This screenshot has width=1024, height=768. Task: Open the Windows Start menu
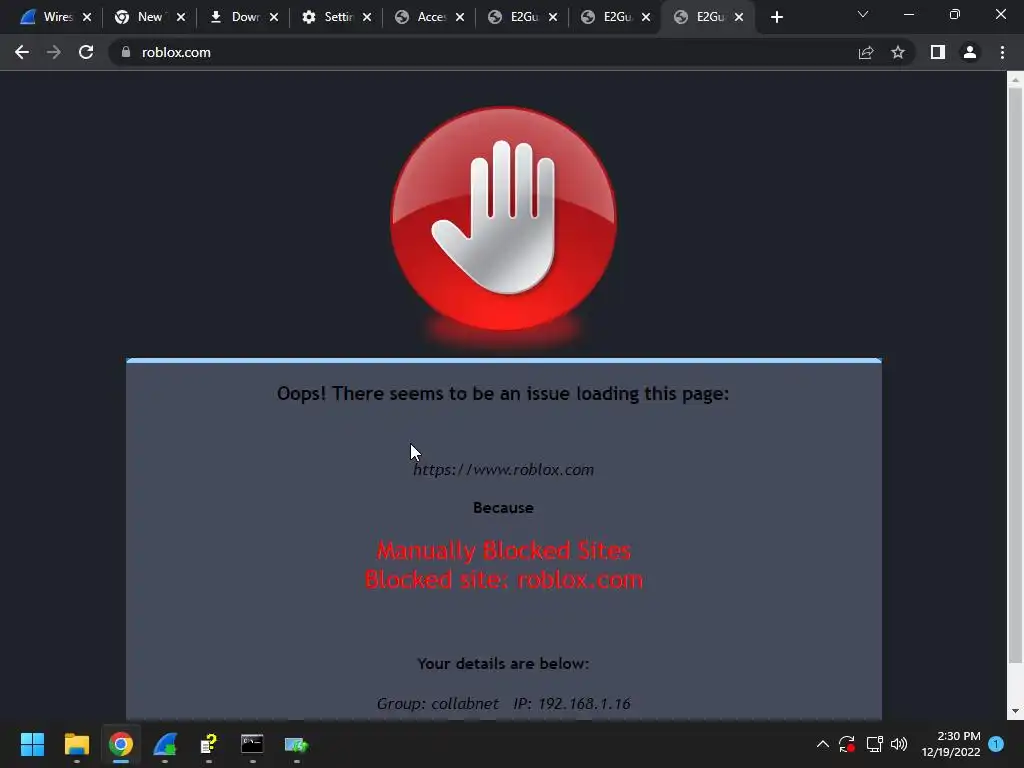pyautogui.click(x=32, y=744)
